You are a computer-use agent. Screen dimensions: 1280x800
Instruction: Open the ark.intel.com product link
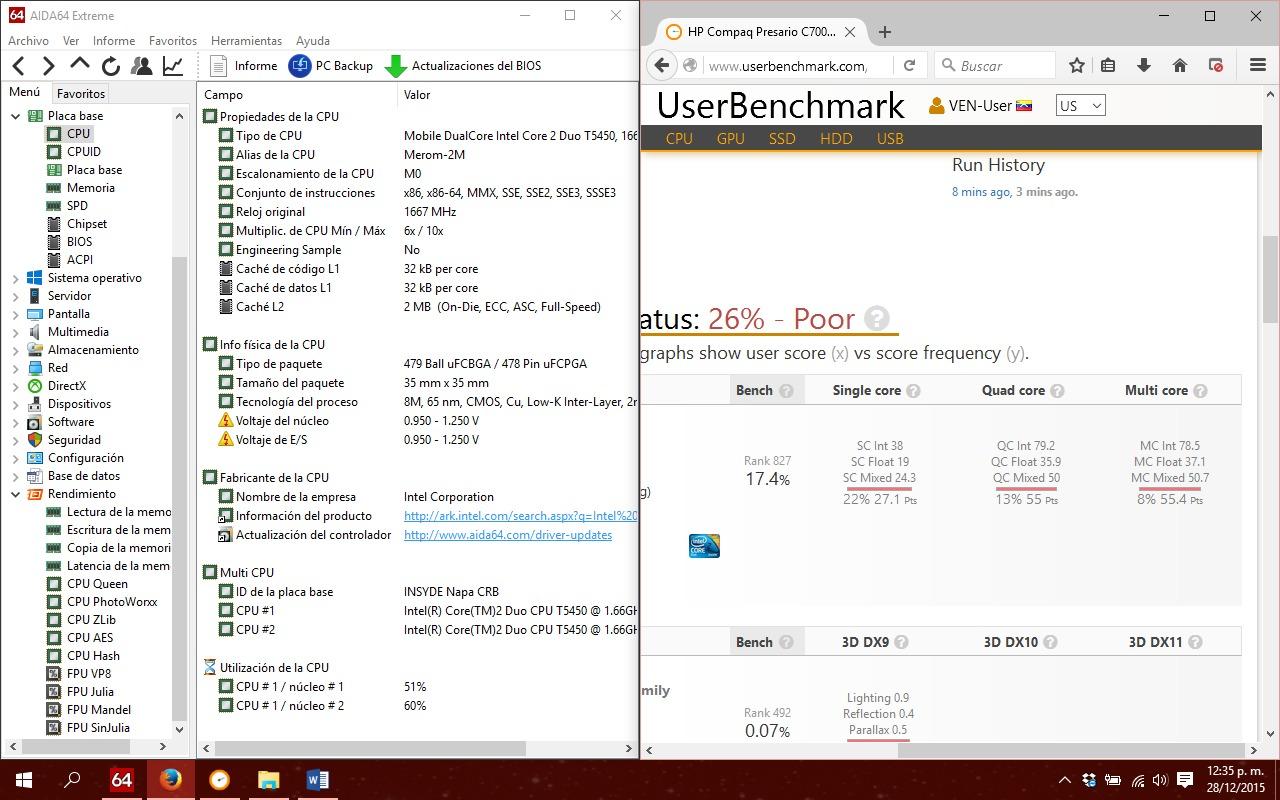[x=520, y=516]
